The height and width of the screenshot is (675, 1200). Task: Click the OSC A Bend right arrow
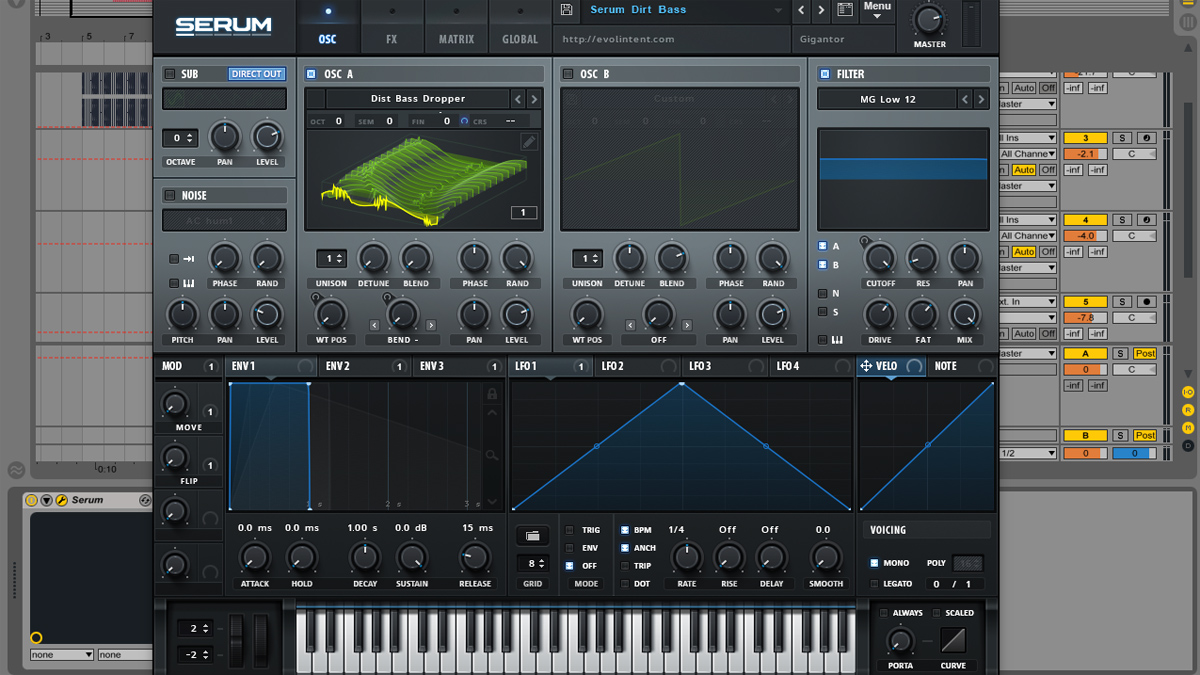pyautogui.click(x=431, y=325)
